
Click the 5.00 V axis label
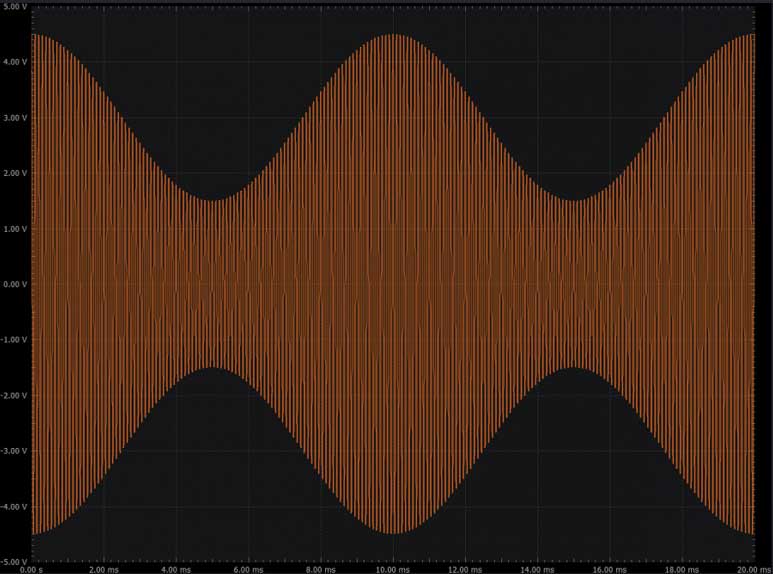coord(15,6)
